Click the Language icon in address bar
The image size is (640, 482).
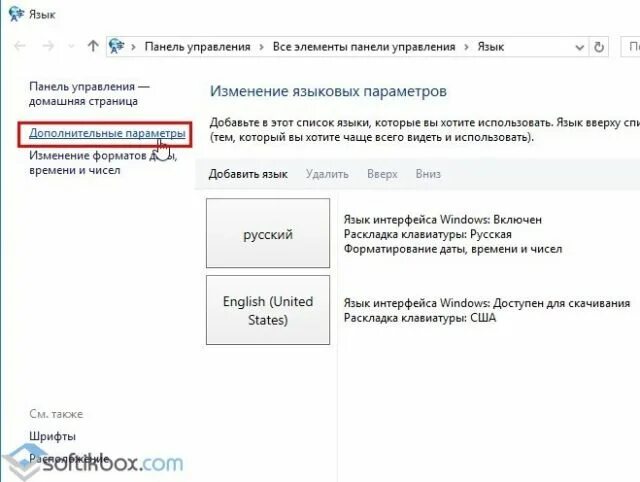coord(117,46)
